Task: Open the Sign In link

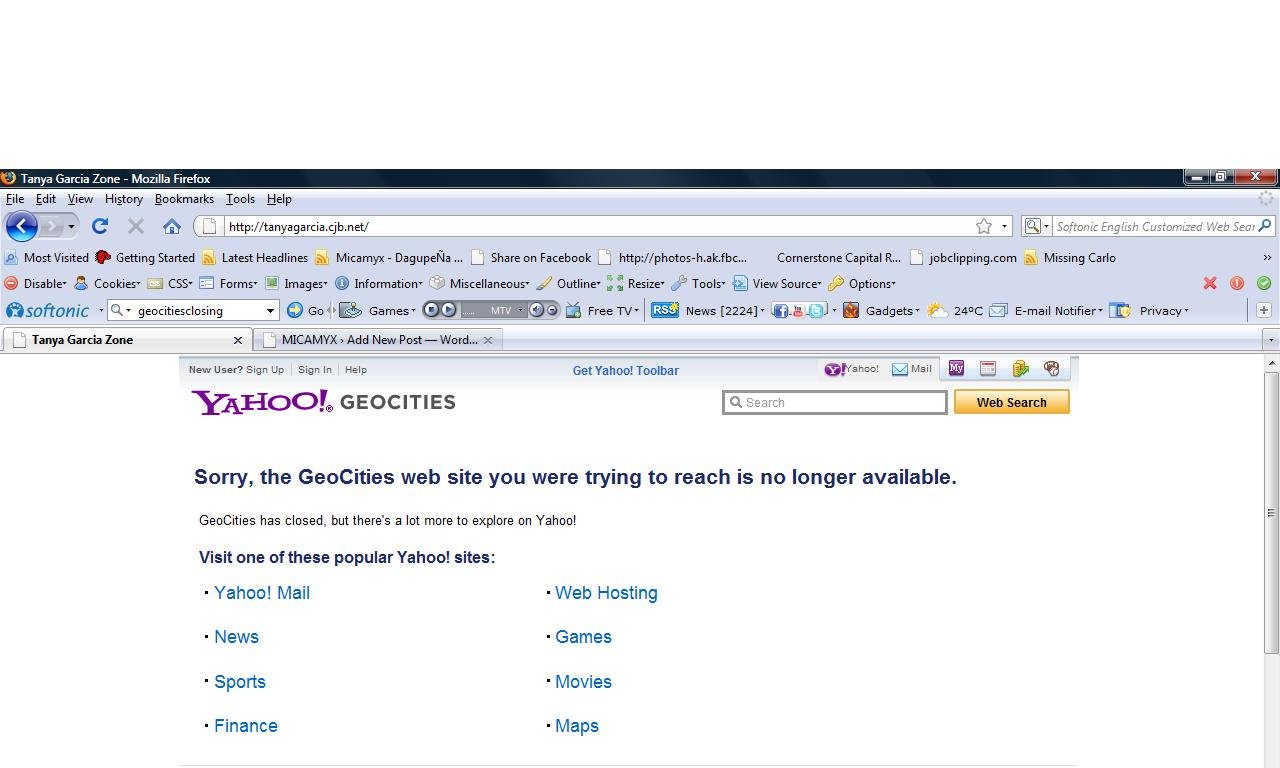Action: click(x=315, y=369)
